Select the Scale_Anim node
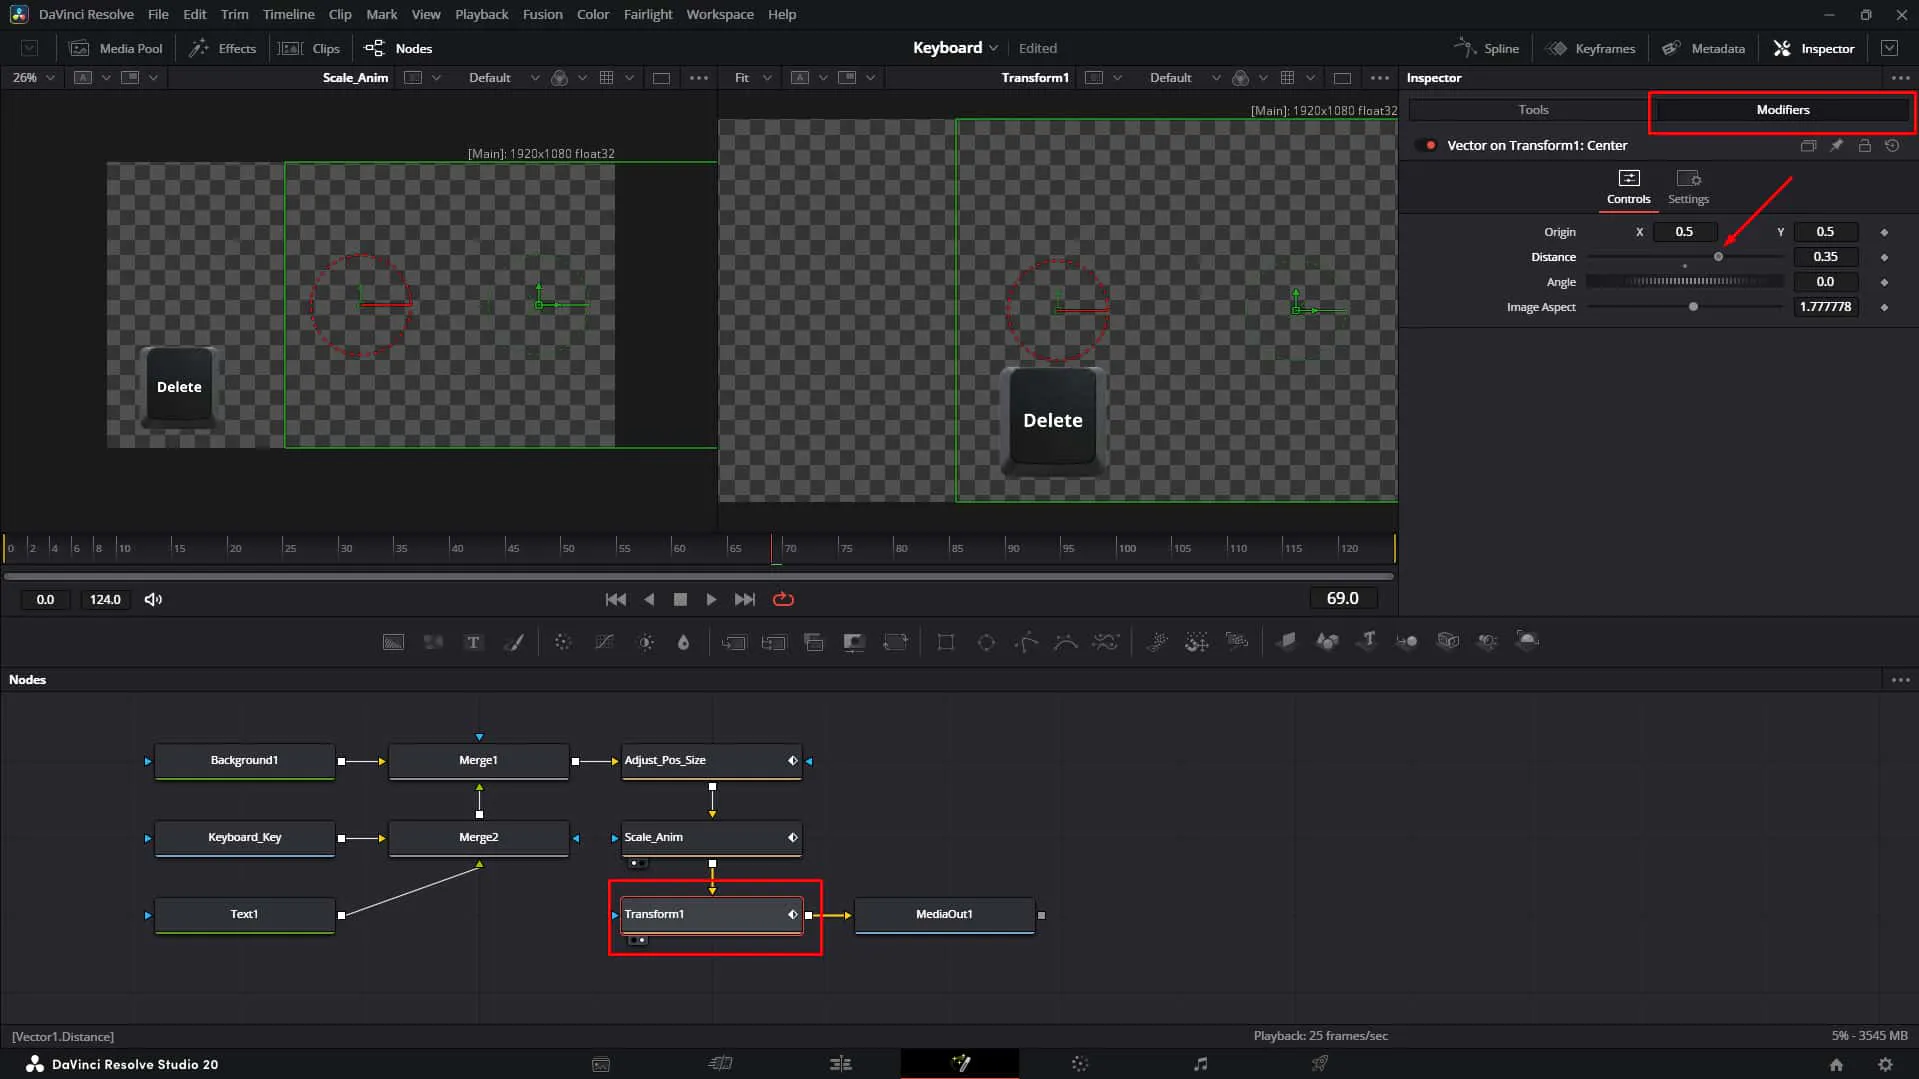The height and width of the screenshot is (1079, 1919). [711, 838]
